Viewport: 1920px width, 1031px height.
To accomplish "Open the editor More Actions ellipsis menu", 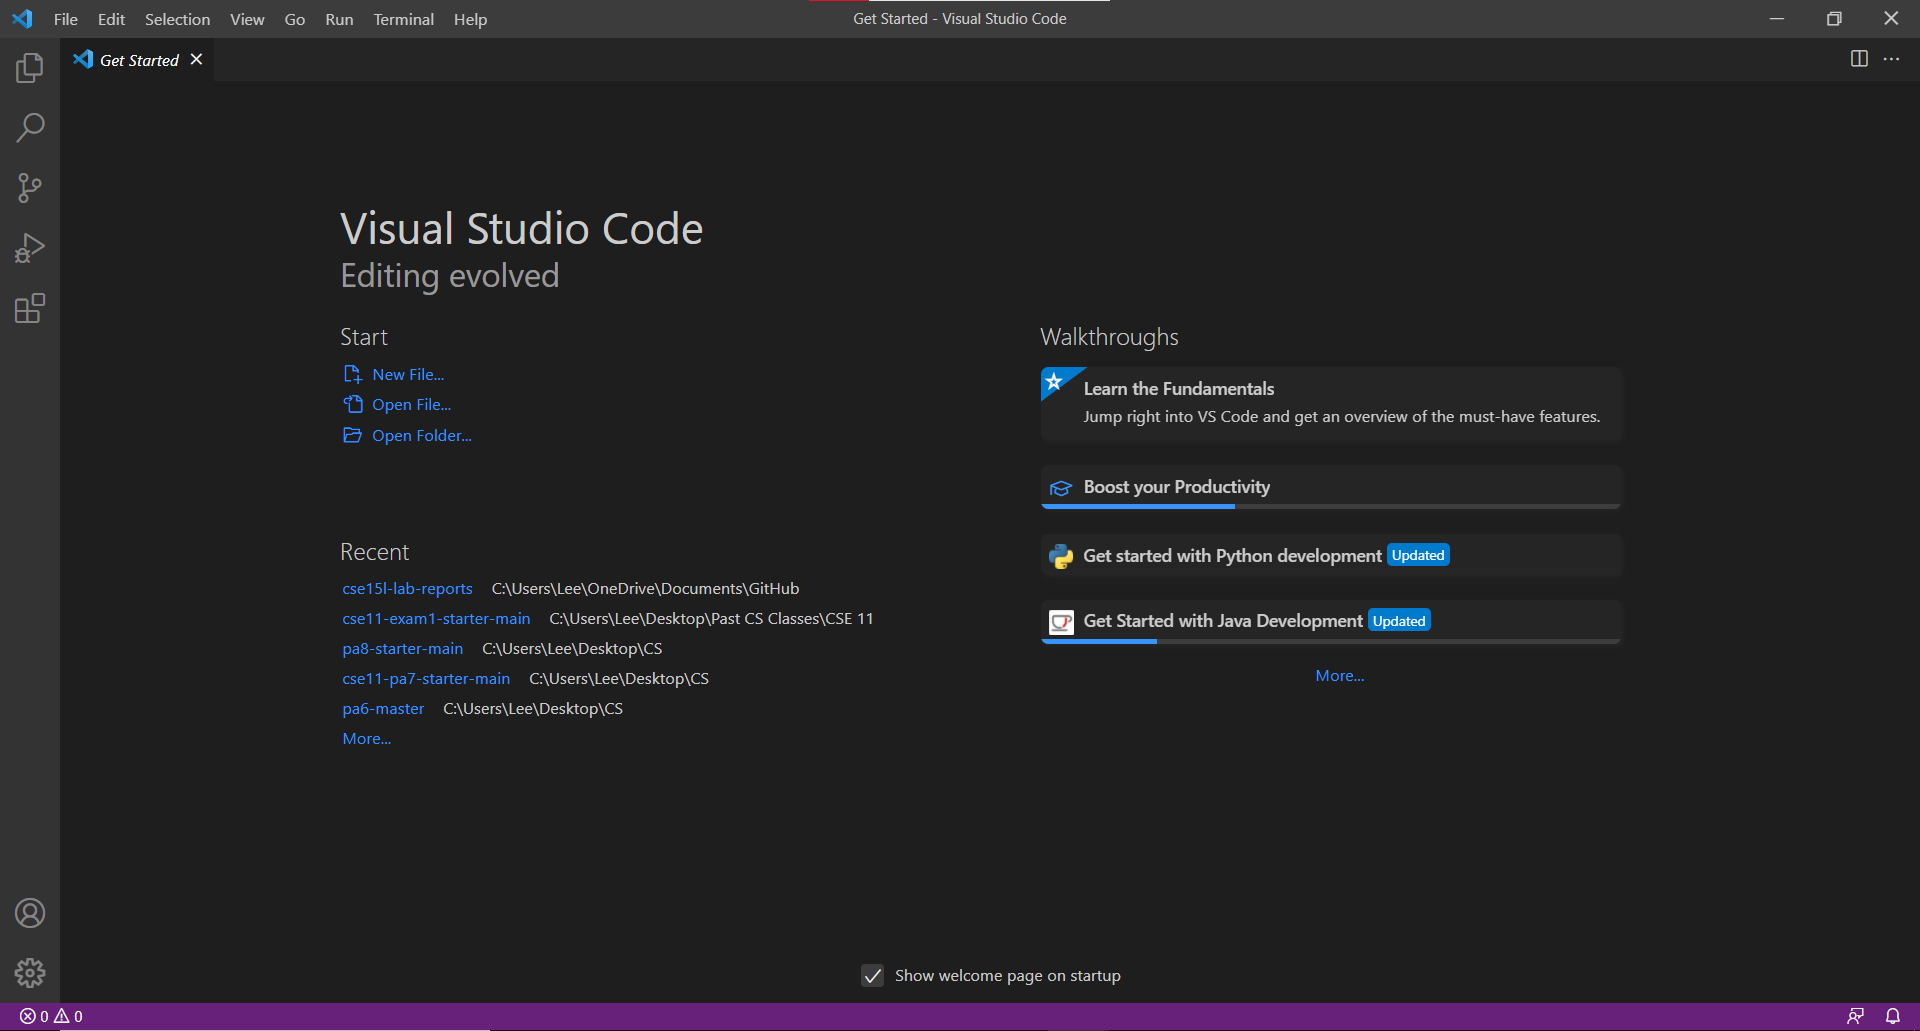I will pos(1891,59).
